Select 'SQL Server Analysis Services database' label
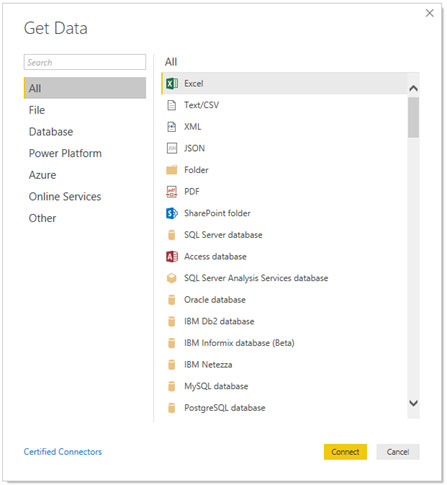The image size is (447, 485). point(256,278)
